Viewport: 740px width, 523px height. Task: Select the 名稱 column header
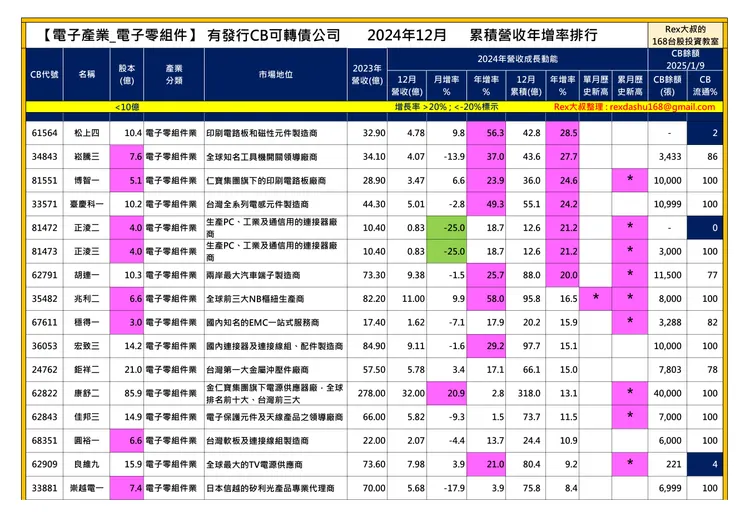pos(87,75)
